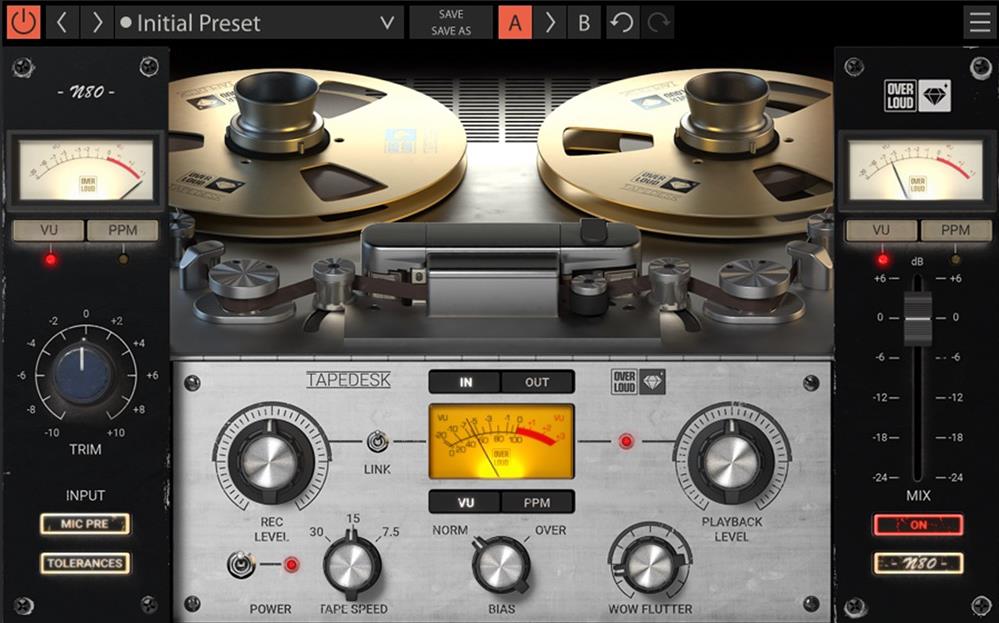
Task: Click SAVE AS preset button
Action: click(x=451, y=31)
